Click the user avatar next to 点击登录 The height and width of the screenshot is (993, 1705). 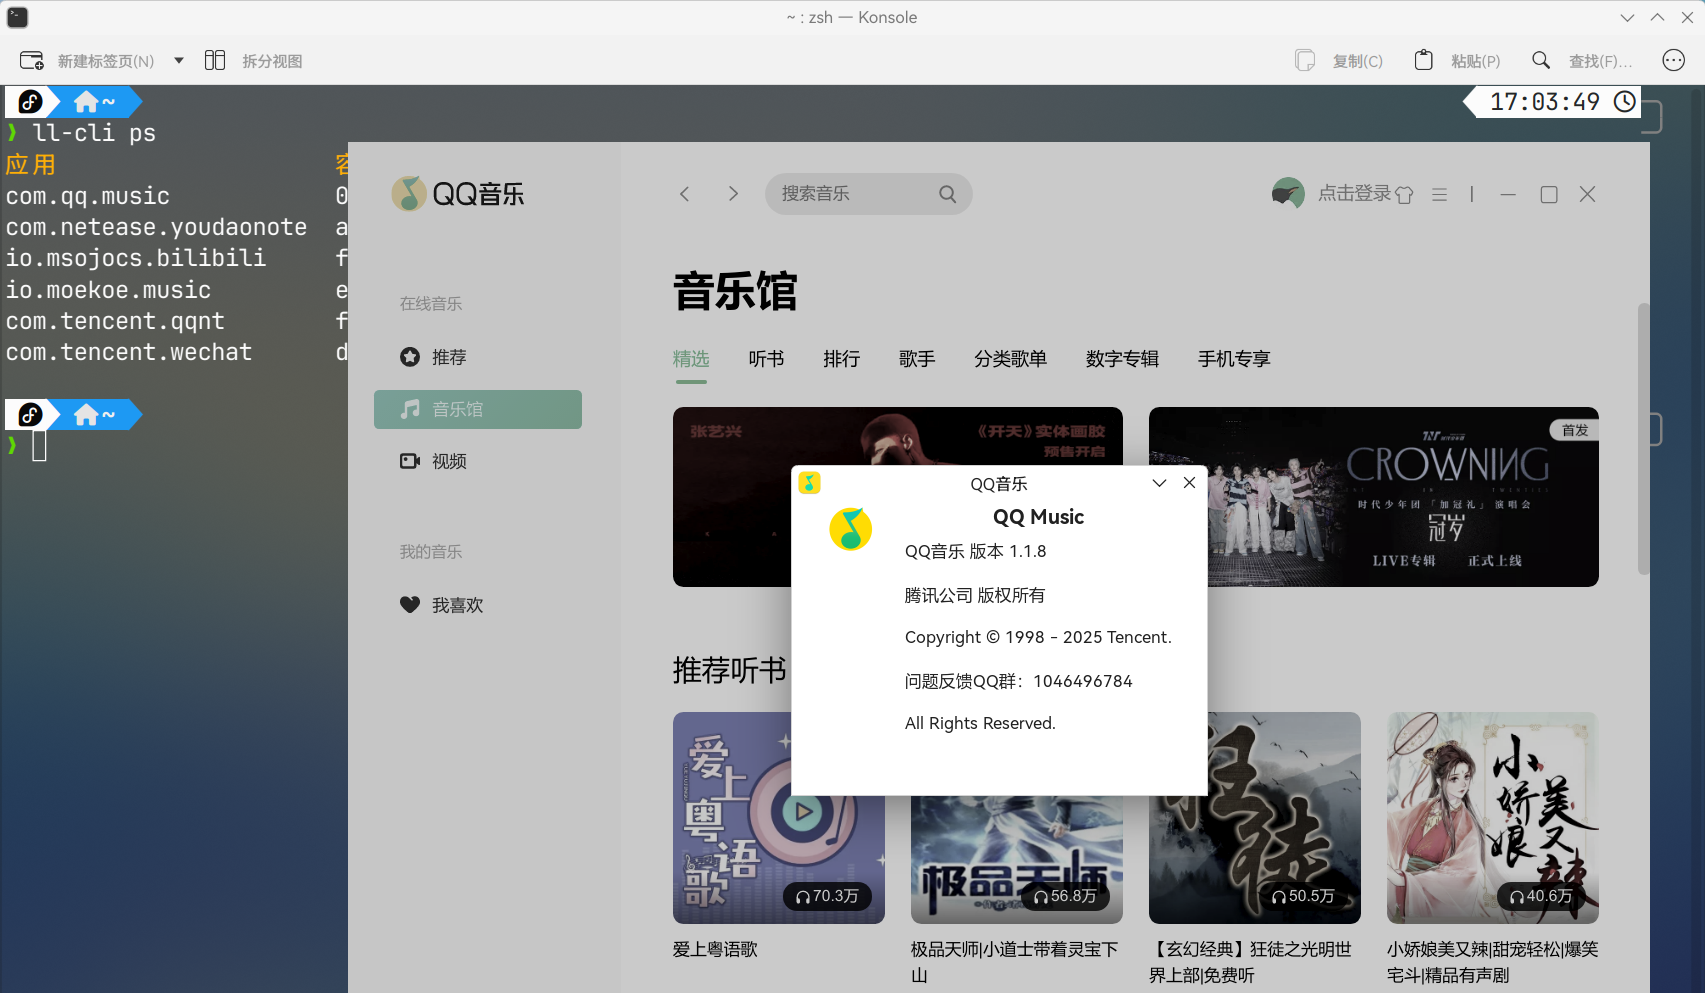[x=1288, y=193]
